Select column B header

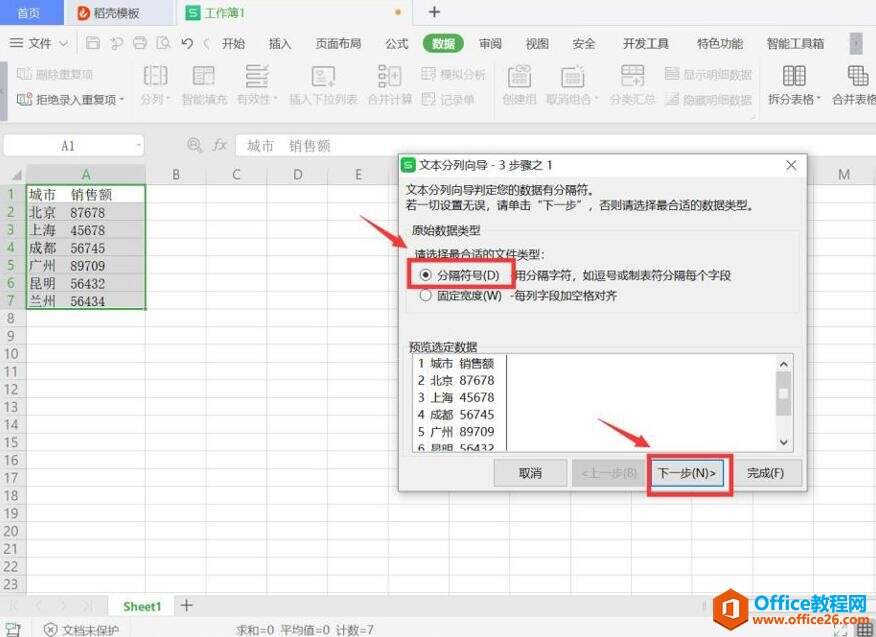coord(175,174)
